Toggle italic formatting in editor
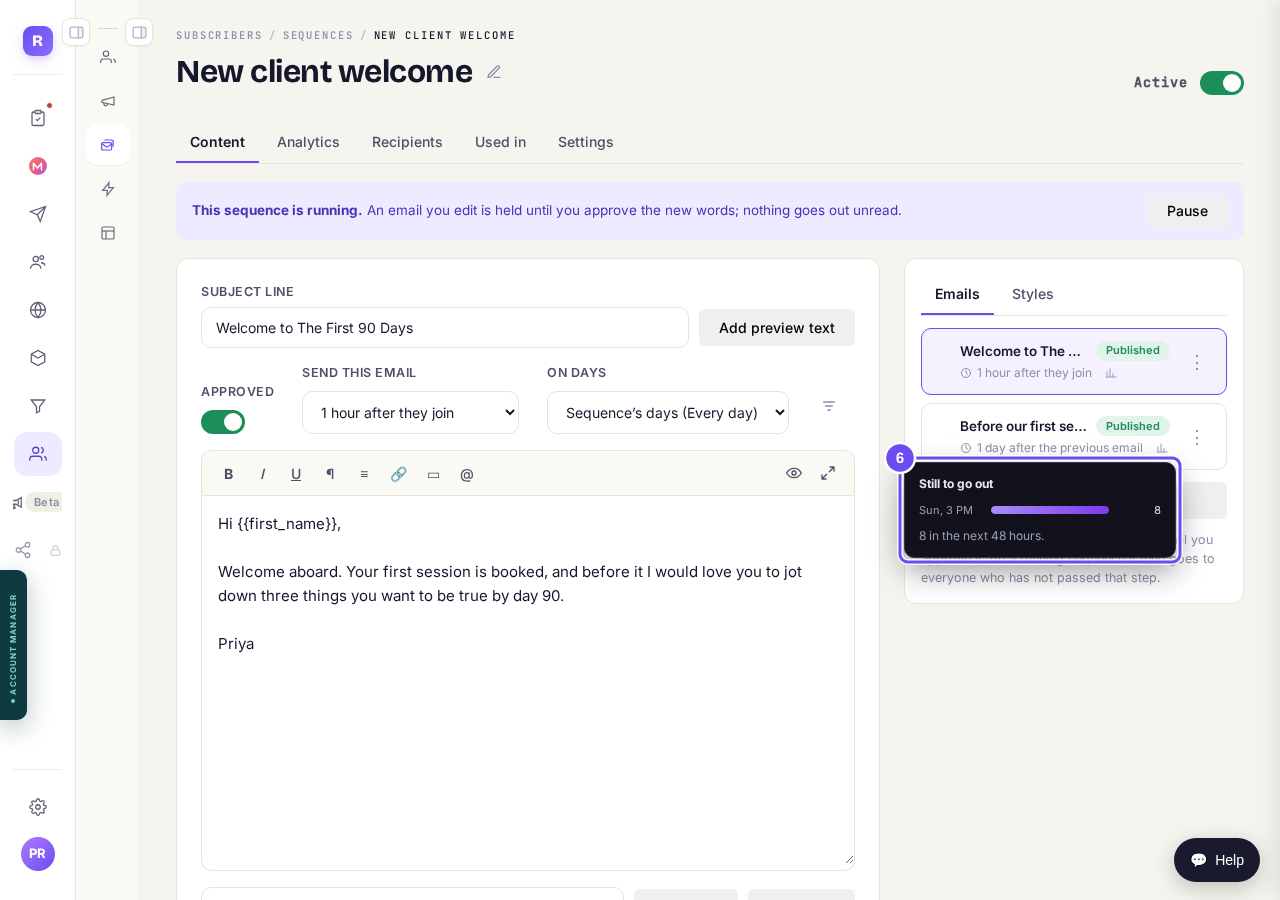Image resolution: width=1280 pixels, height=900 pixels. point(263,474)
